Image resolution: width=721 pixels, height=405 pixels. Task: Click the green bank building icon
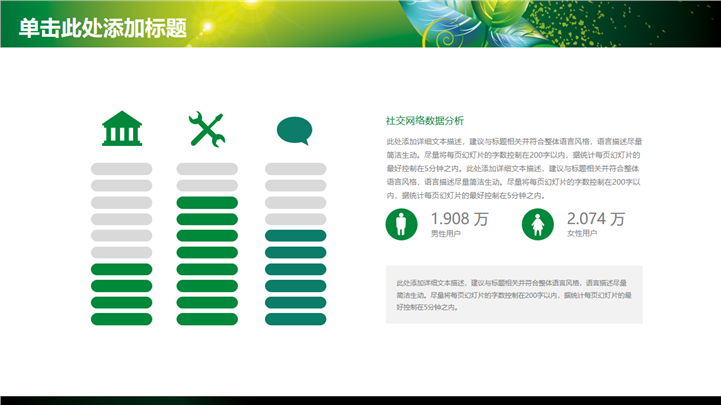click(121, 129)
